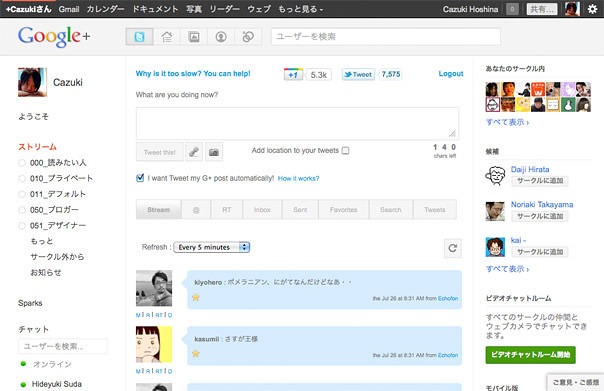Switch to the Sent tab
This screenshot has width=604, height=391.
click(300, 210)
